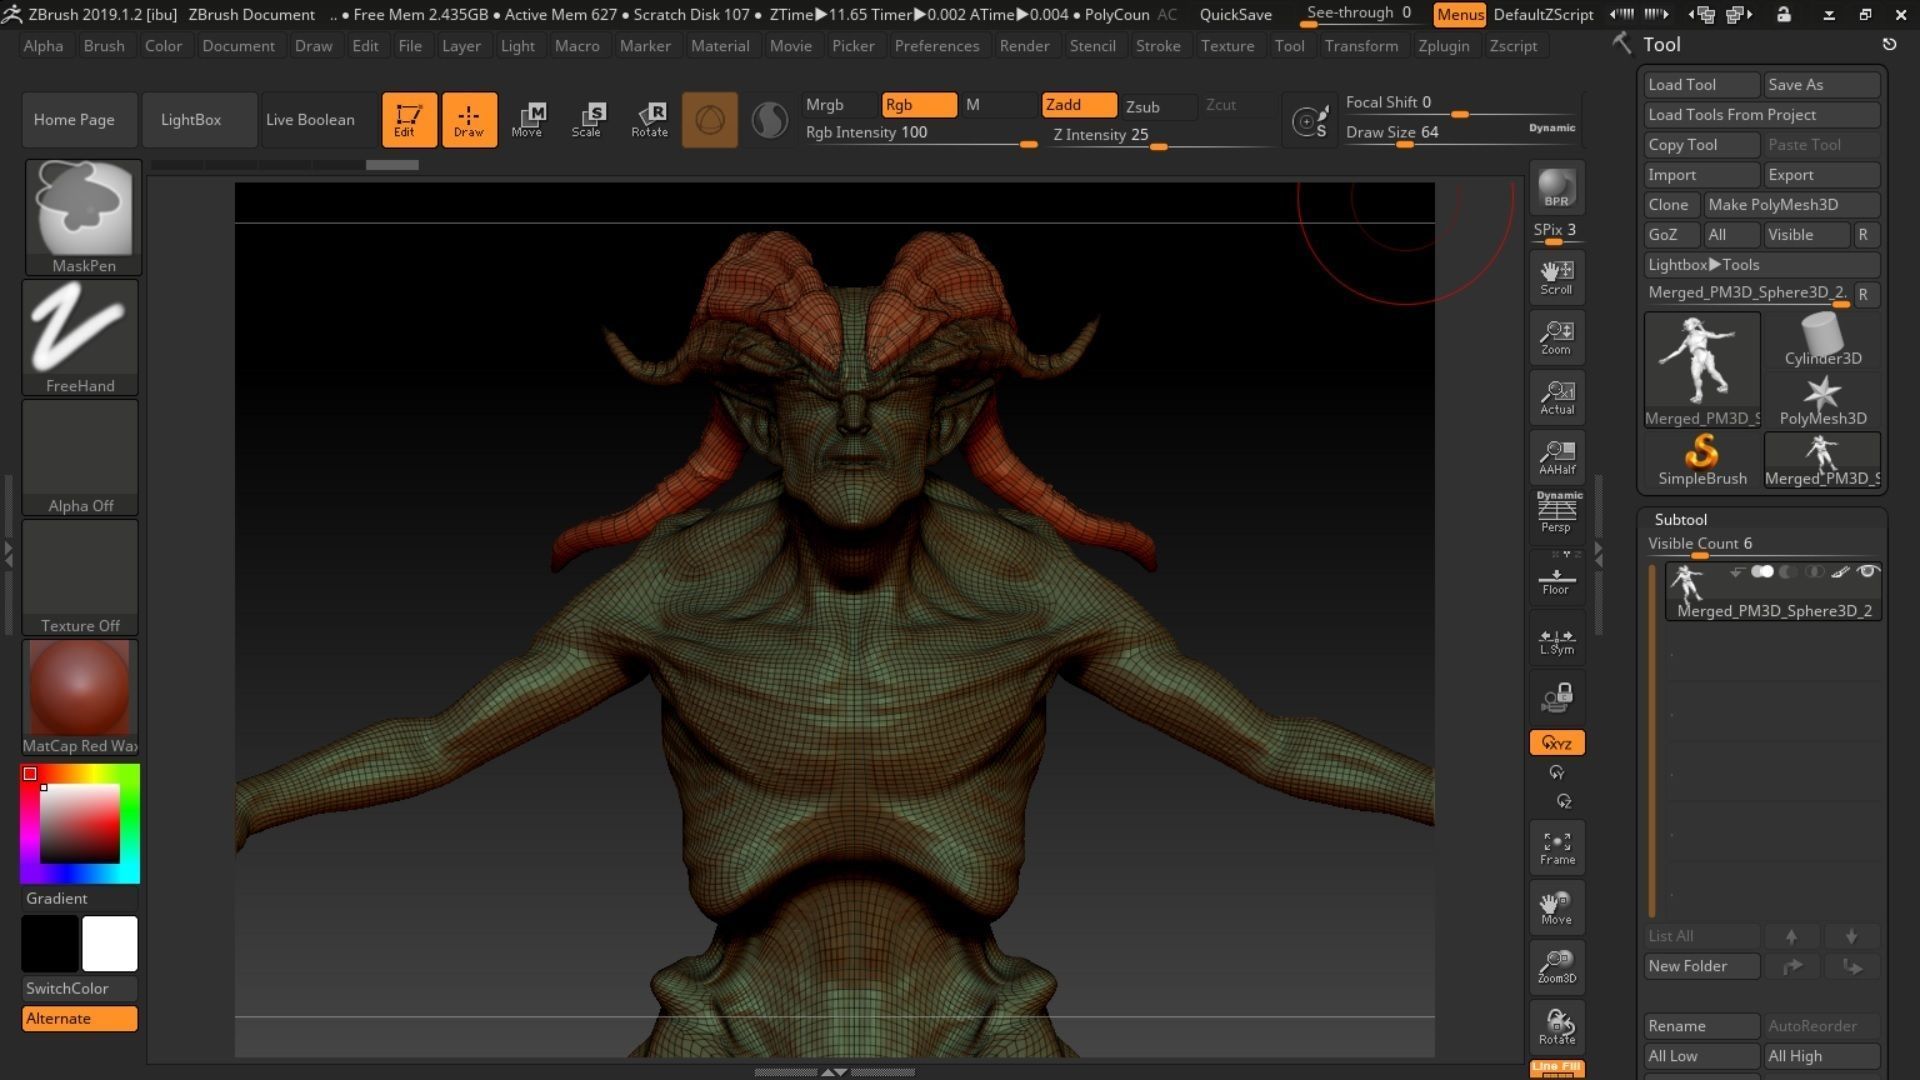
Task: Select the Move mode icon in the top toolbar
Action: click(x=530, y=119)
